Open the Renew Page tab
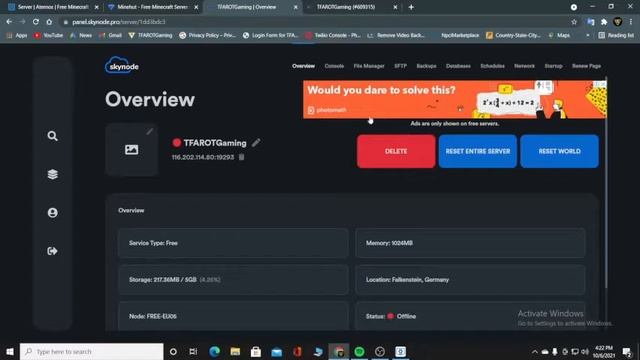This screenshot has width=640, height=360. (x=587, y=66)
